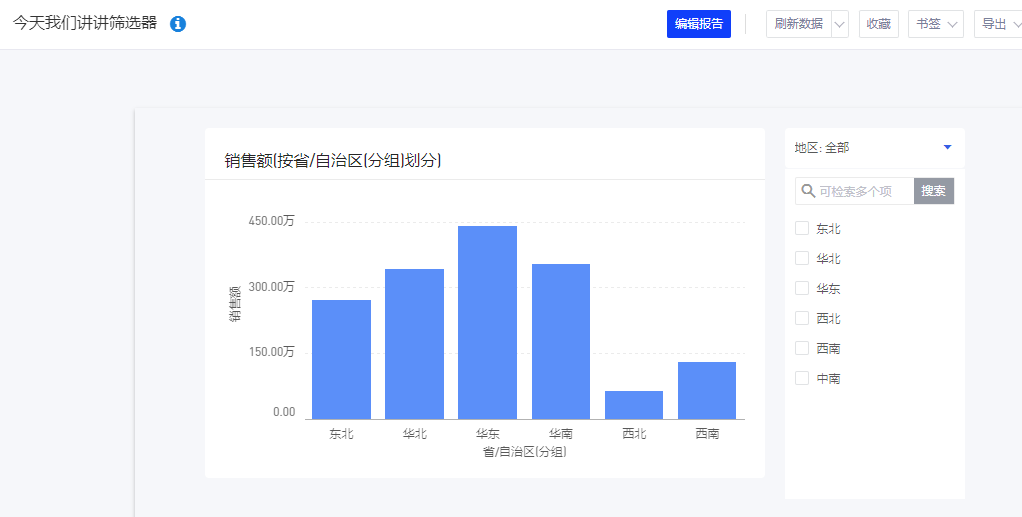Click the blue info icon beside title
The height and width of the screenshot is (517, 1022).
[x=178, y=24]
